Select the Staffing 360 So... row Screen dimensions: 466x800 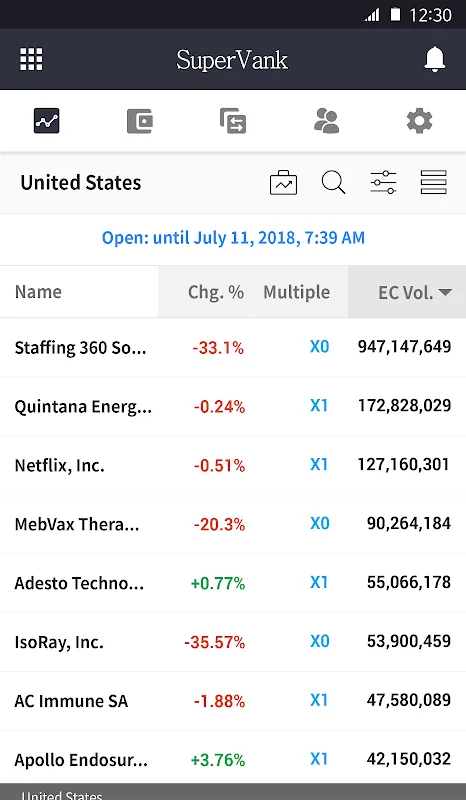pyautogui.click(x=233, y=347)
